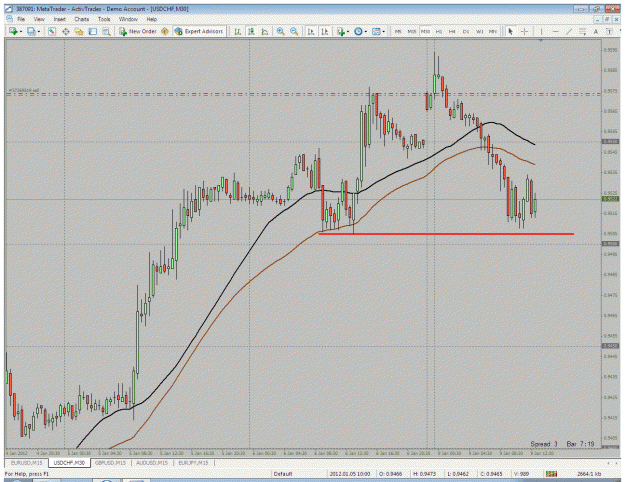Click the chart window icon left of File

click(9, 19)
